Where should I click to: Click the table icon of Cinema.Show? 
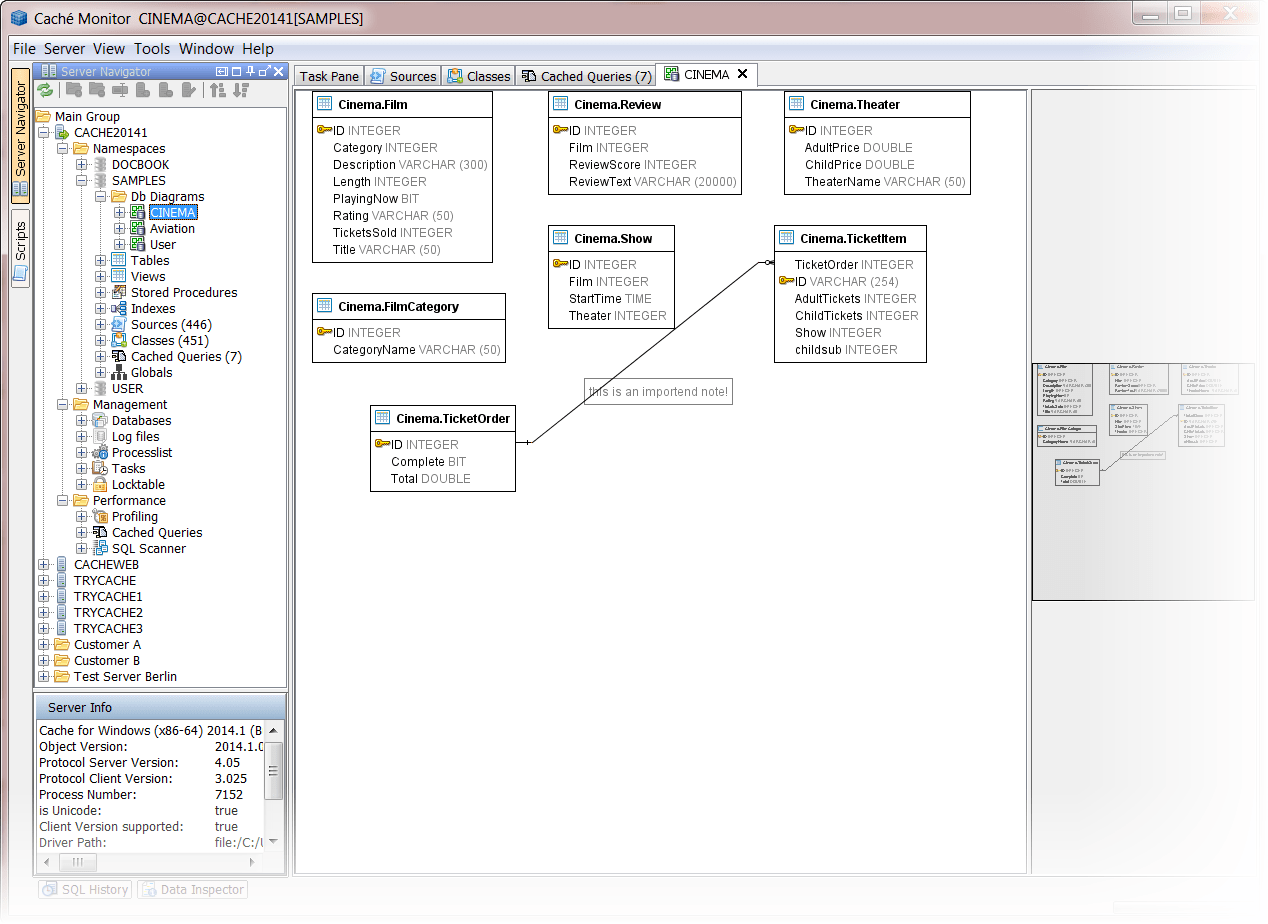click(561, 238)
